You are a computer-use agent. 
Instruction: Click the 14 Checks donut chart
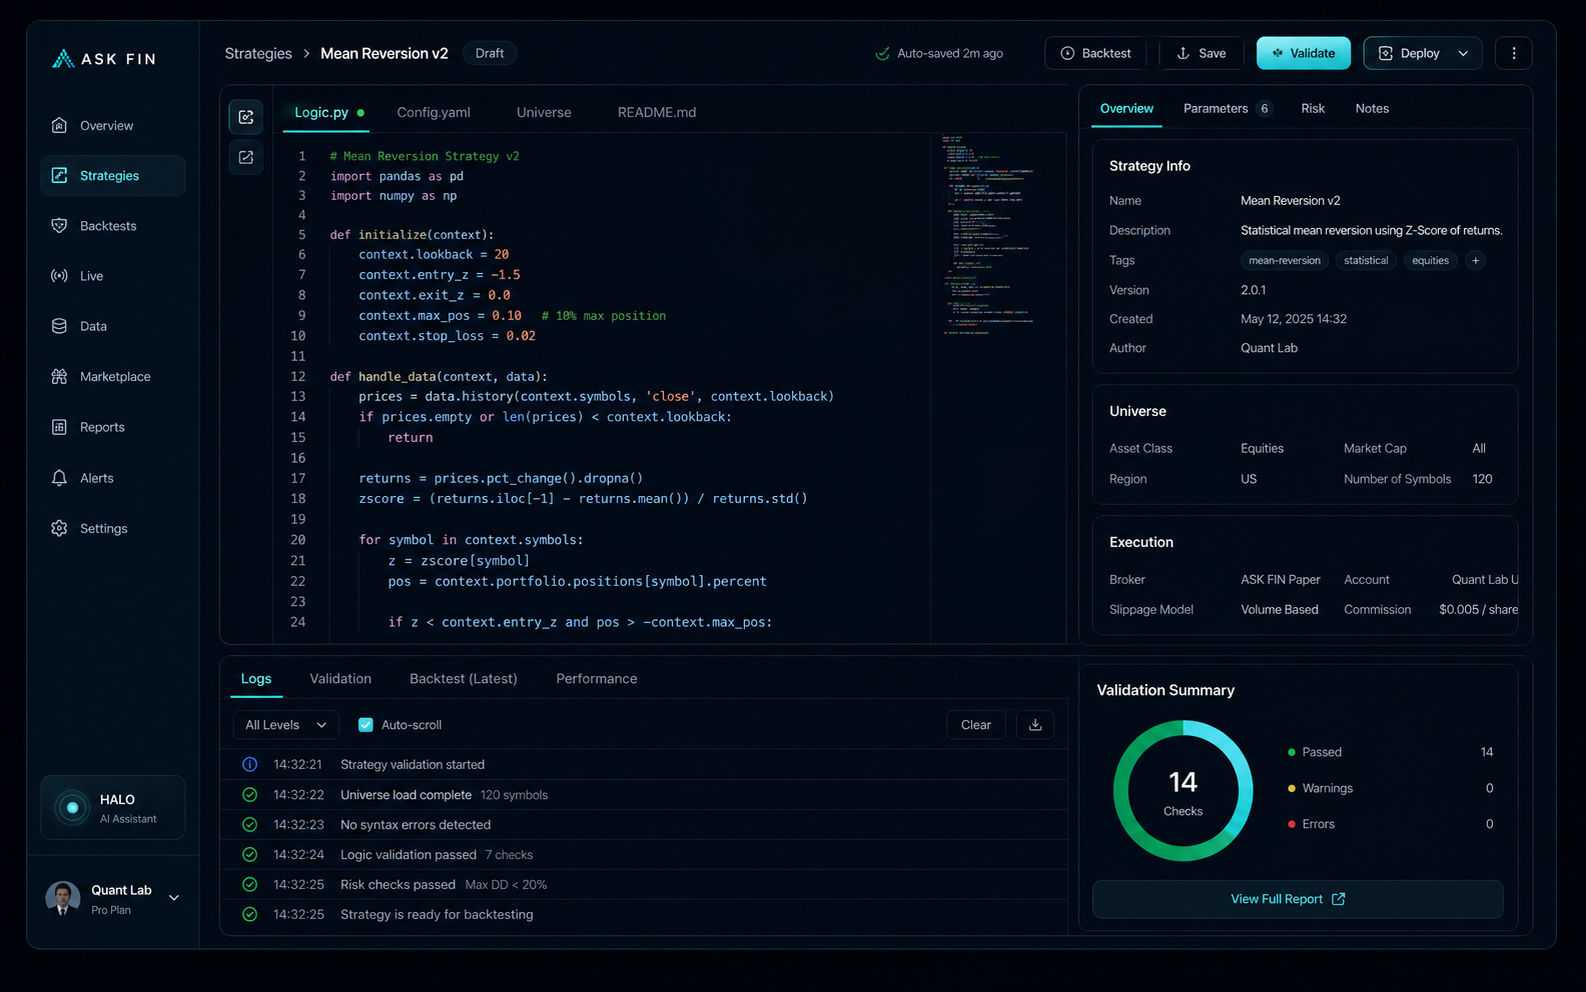(1183, 791)
